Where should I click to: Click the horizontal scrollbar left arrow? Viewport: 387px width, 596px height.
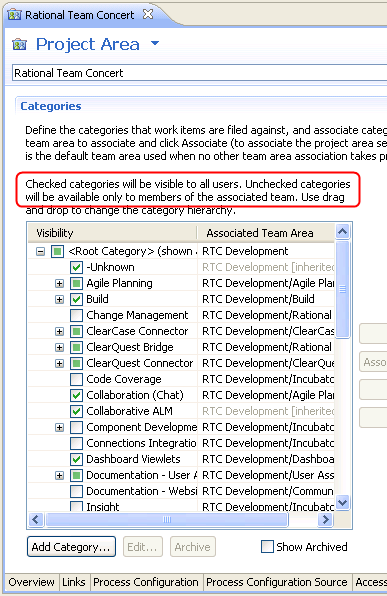click(x=36, y=519)
